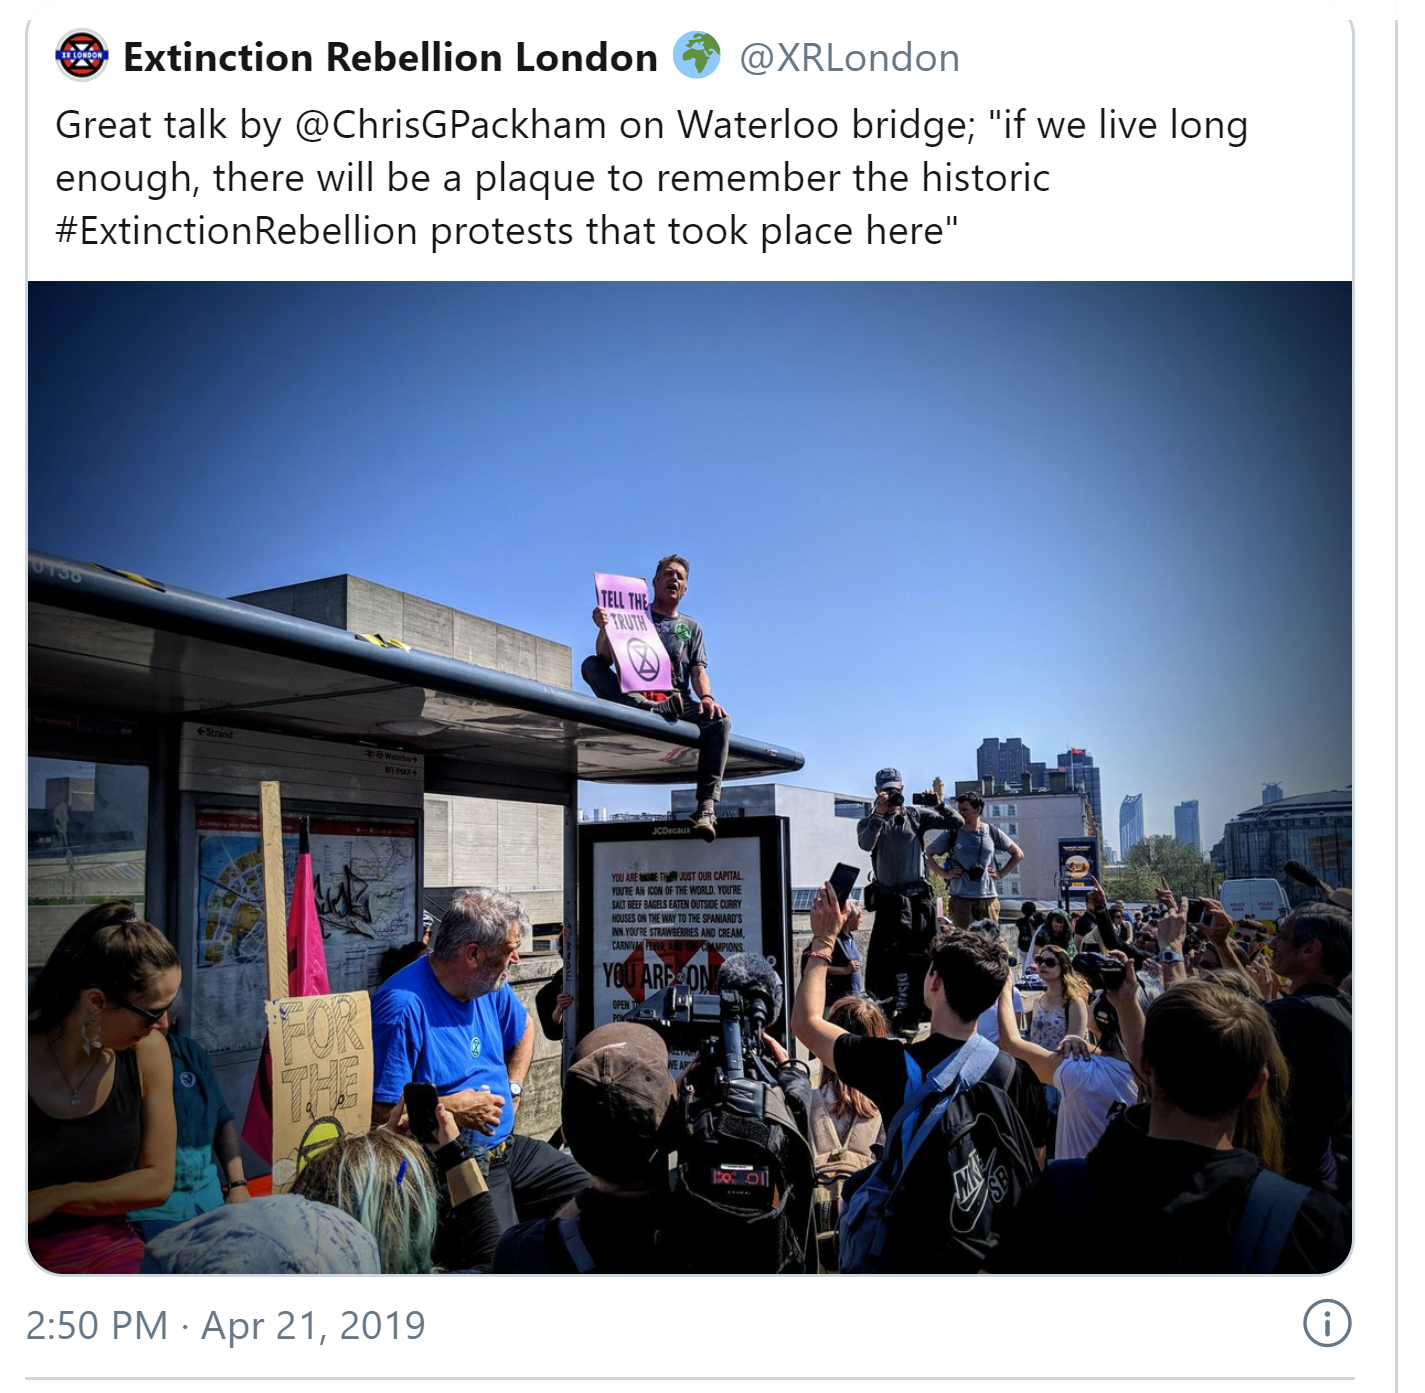The image size is (1425, 1393).
Task: Click the @XRLondon handle
Action: click(x=849, y=58)
